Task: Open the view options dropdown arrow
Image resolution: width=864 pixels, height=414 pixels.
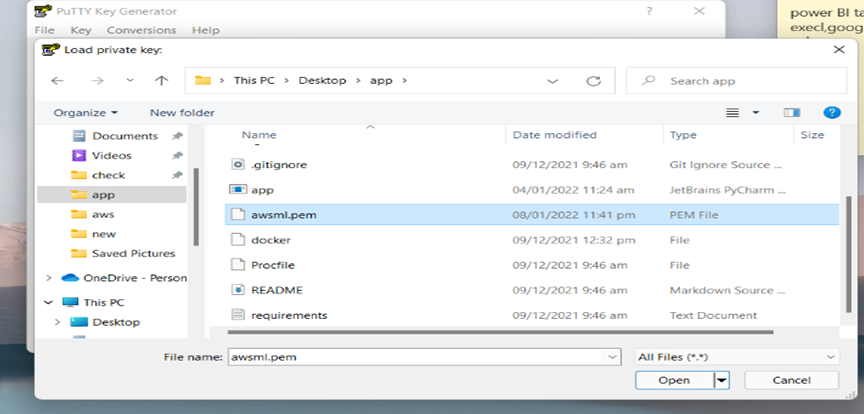Action: (x=756, y=112)
